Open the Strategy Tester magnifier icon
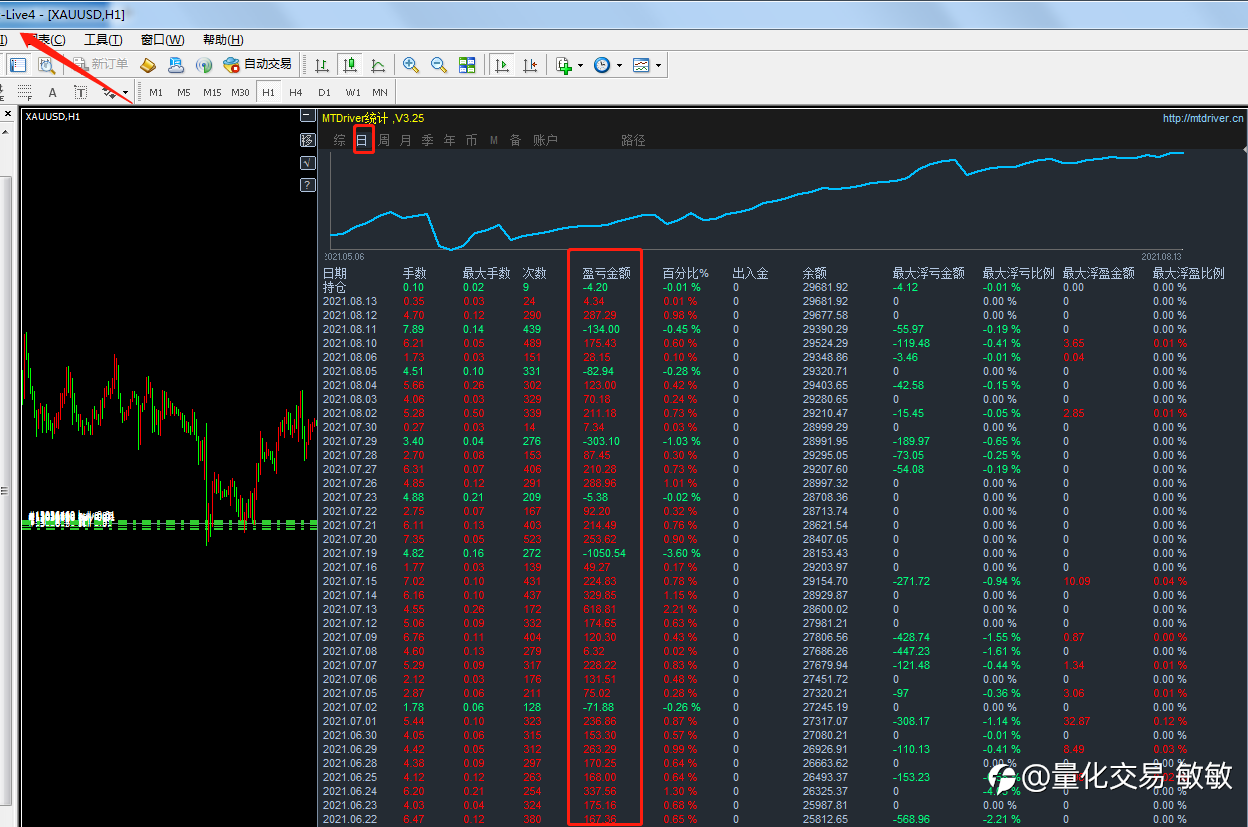The width and height of the screenshot is (1248, 827). 46,65
